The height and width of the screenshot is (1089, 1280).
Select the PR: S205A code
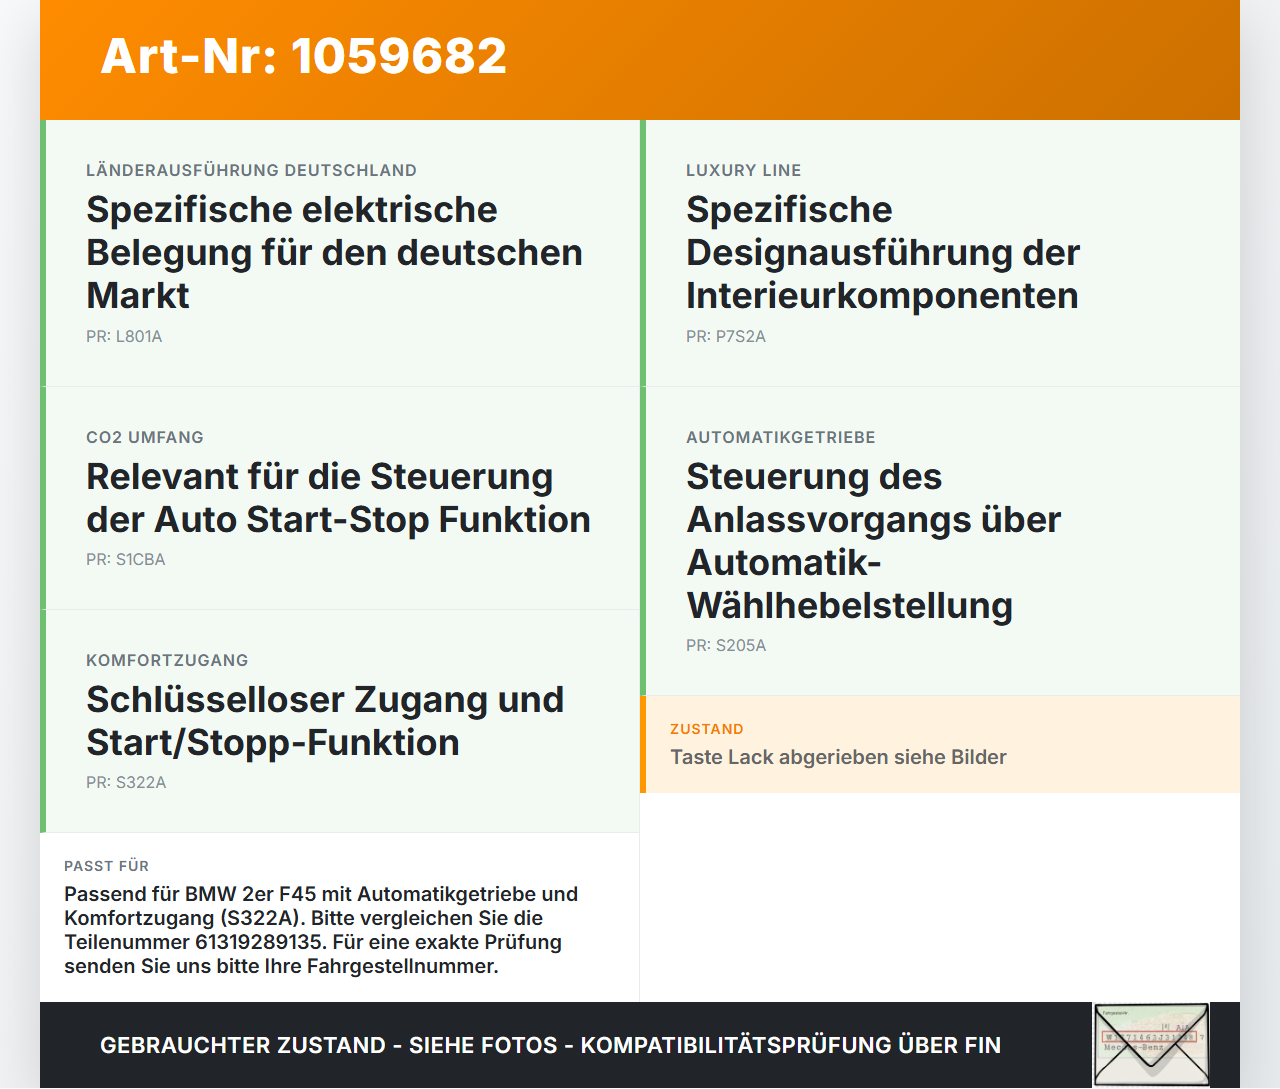(x=726, y=646)
